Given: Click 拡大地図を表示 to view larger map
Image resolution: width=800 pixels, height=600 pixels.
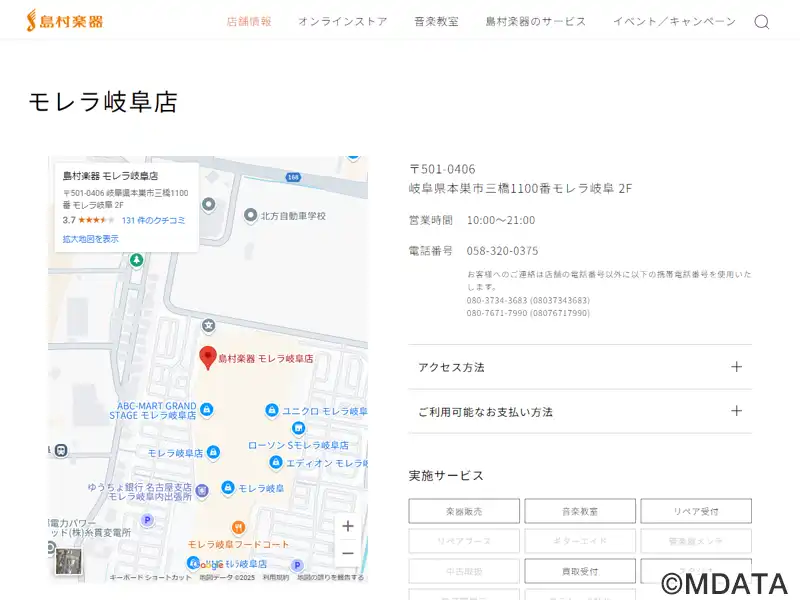Looking at the screenshot, I should [x=90, y=239].
